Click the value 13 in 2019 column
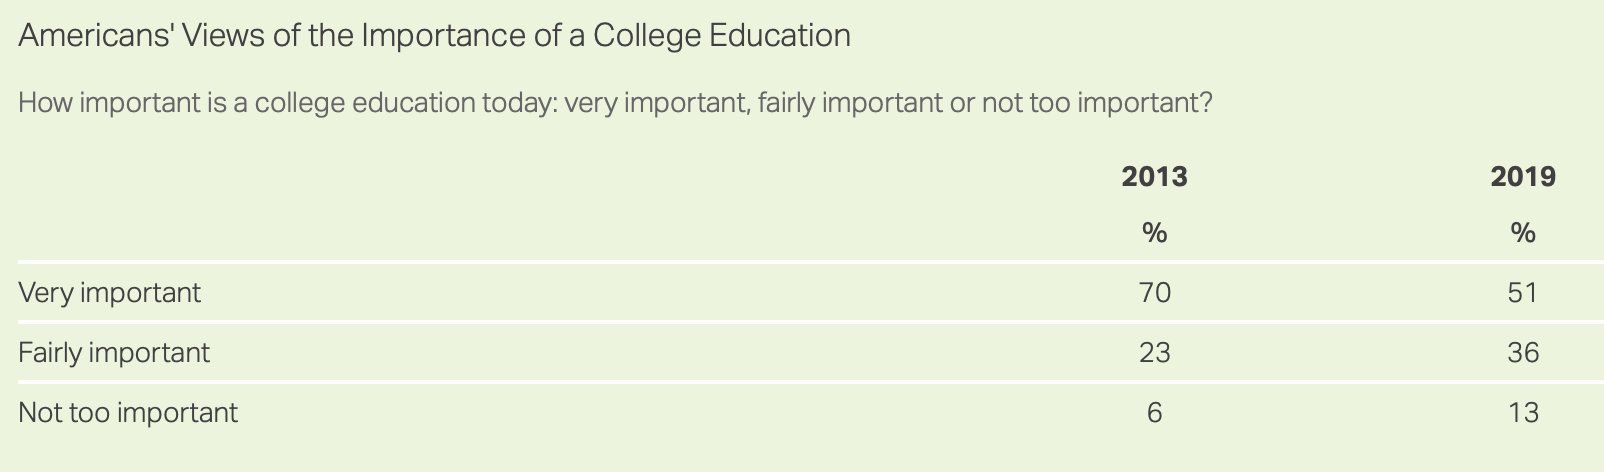The image size is (1604, 472). coord(1523,412)
